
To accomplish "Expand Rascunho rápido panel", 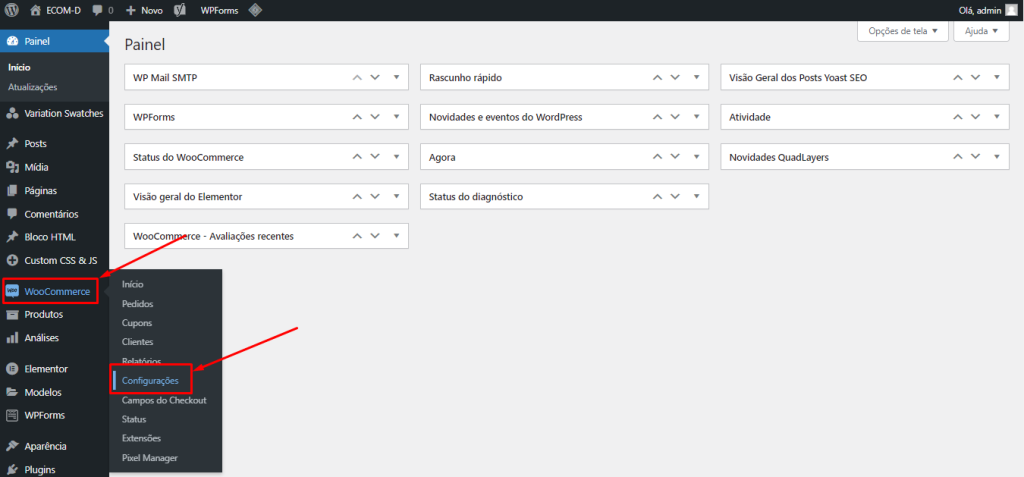I will pos(697,77).
